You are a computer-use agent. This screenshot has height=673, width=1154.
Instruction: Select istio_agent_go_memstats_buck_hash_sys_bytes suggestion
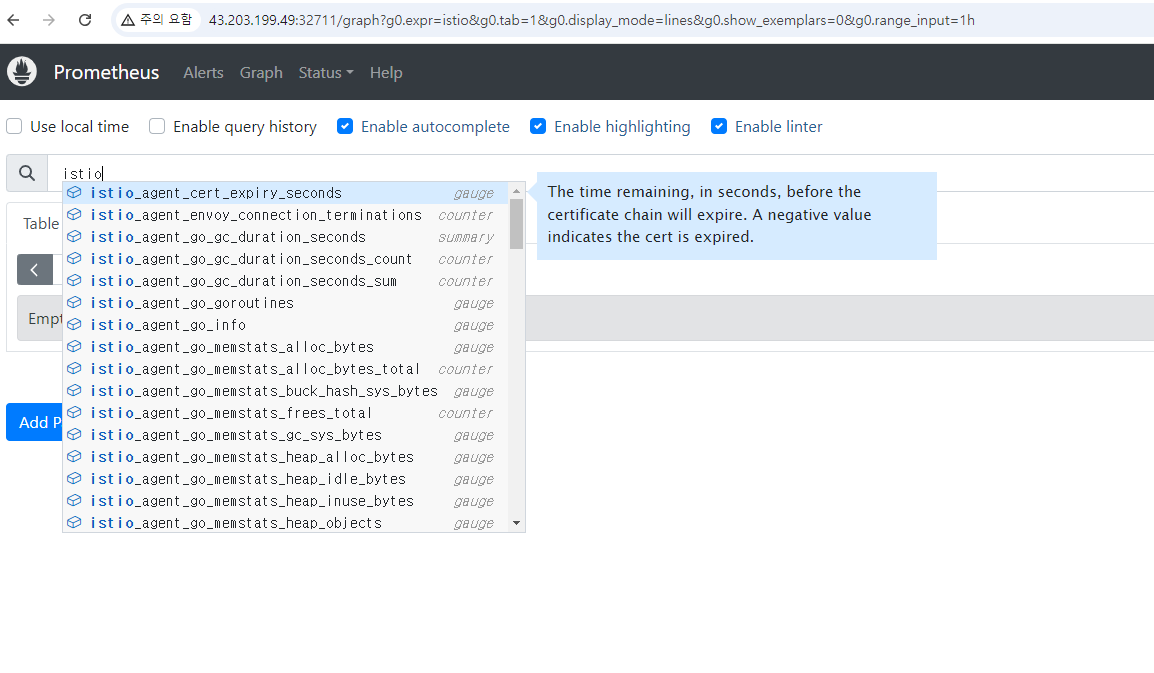(286, 391)
